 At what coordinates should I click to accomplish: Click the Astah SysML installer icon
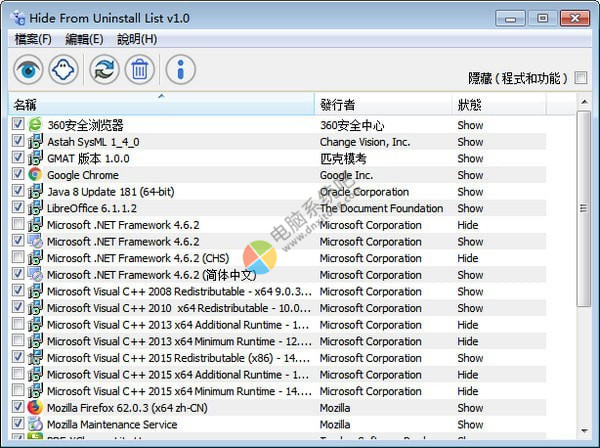35,142
